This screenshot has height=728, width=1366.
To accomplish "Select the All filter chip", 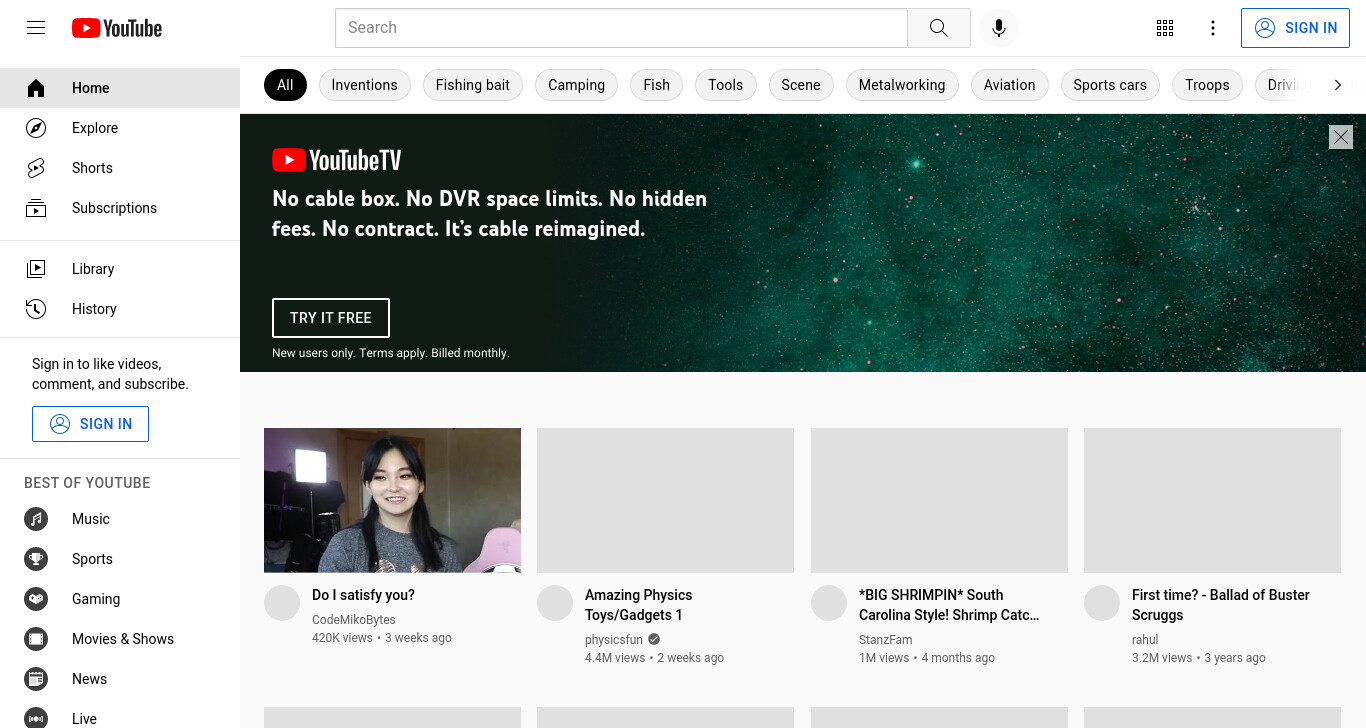I will [285, 85].
